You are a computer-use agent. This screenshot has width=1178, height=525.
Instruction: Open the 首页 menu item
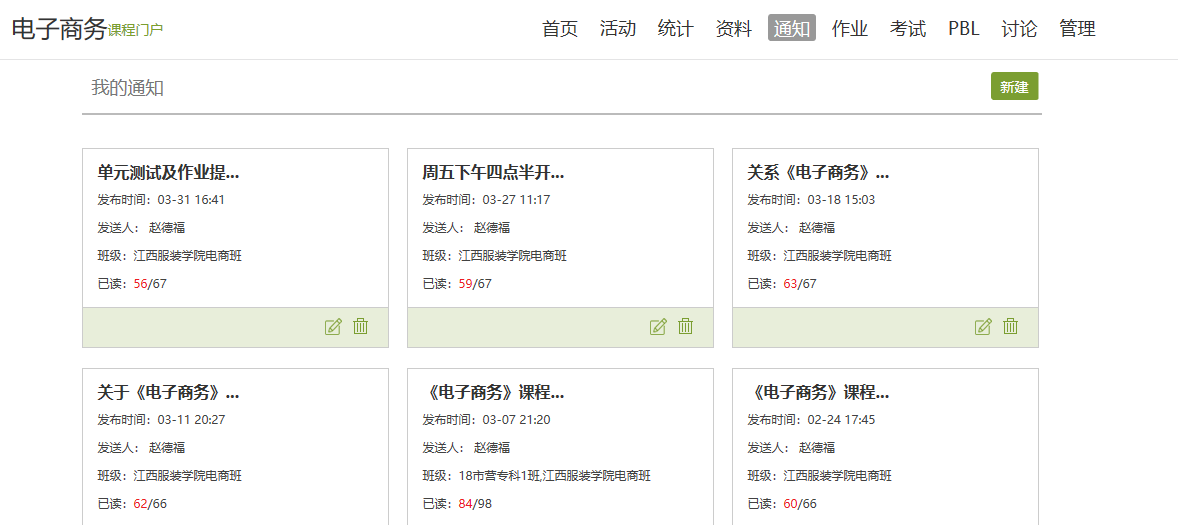560,29
